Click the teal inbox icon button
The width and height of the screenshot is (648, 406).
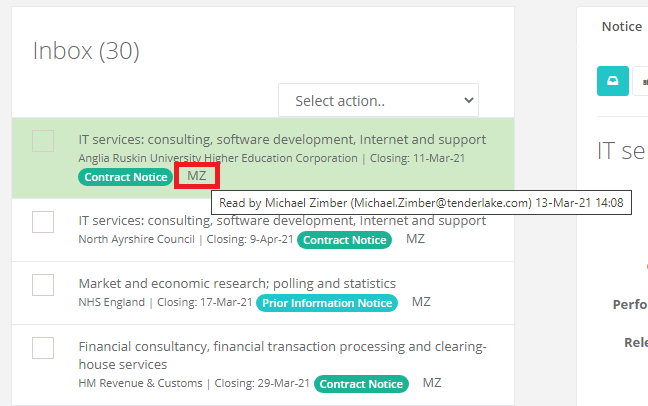pos(613,80)
